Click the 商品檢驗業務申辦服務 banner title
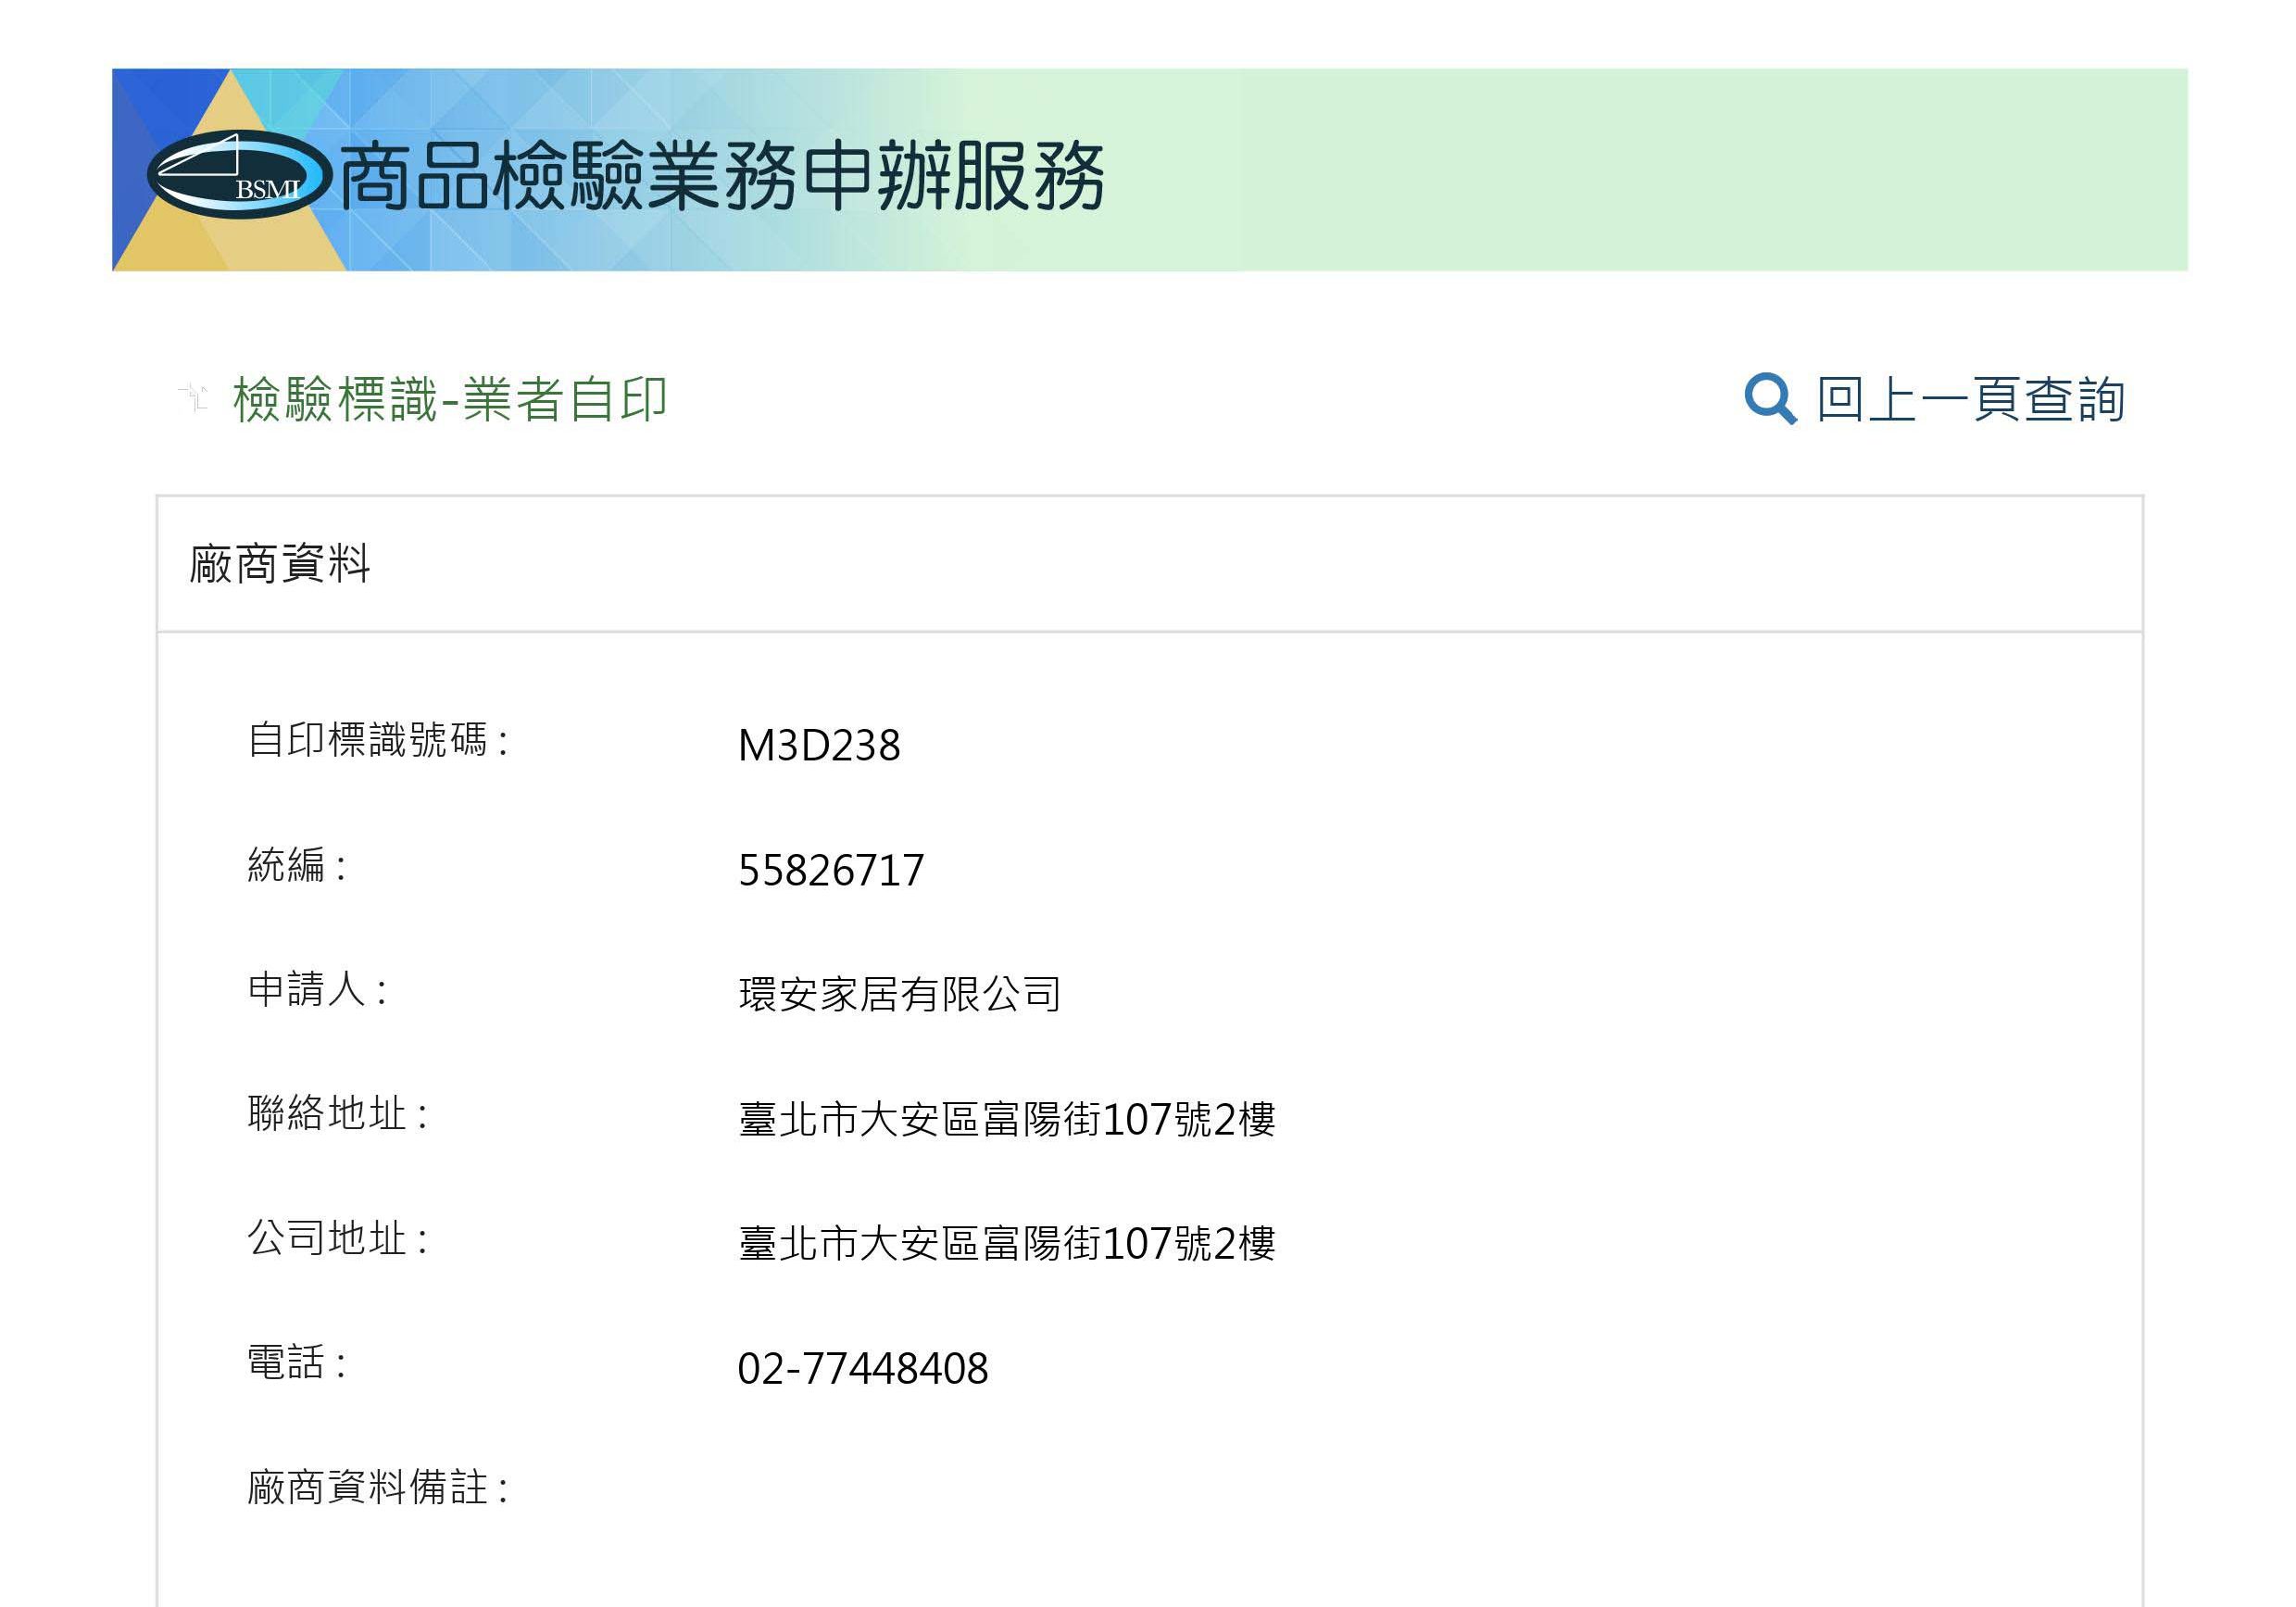Screen dimensions: 2296x1607 [x=721, y=177]
